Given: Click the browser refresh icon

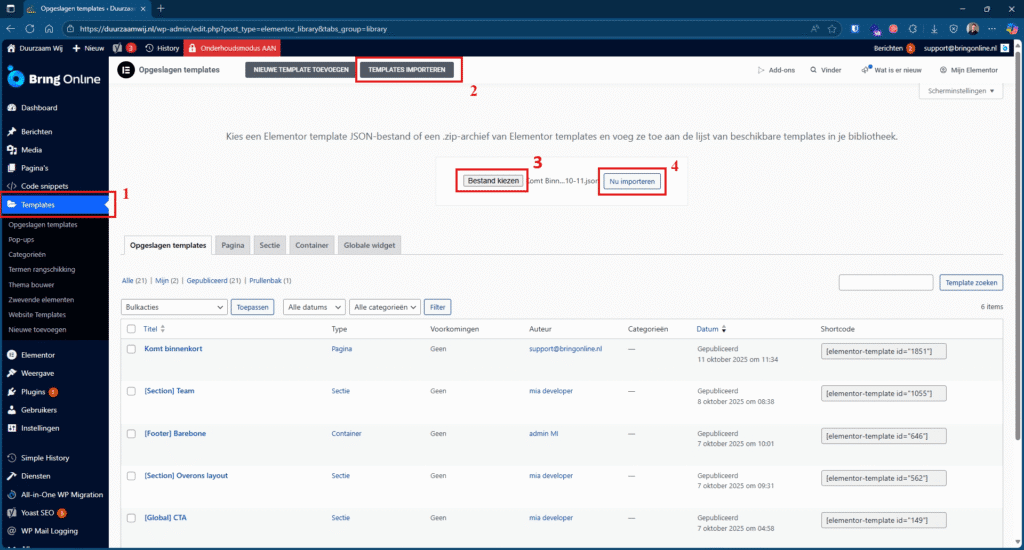Looking at the screenshot, I should (x=31, y=29).
